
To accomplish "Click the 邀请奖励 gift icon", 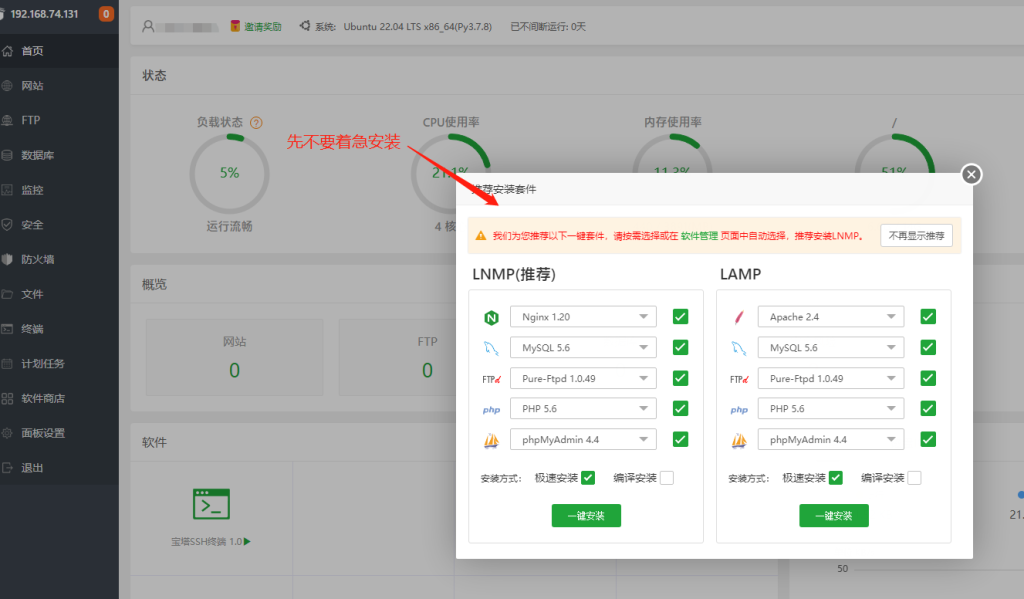I will pos(235,25).
